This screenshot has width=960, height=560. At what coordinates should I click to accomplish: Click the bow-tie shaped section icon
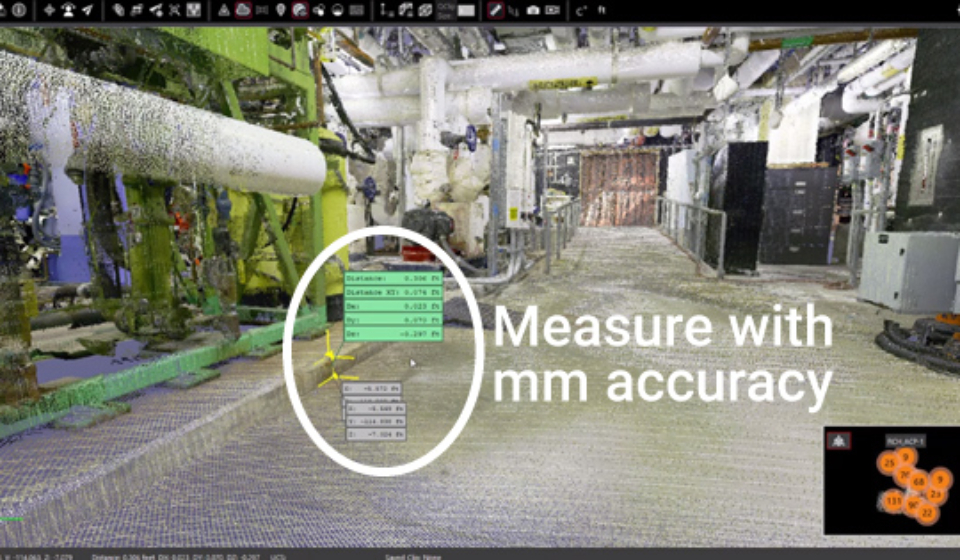262,10
